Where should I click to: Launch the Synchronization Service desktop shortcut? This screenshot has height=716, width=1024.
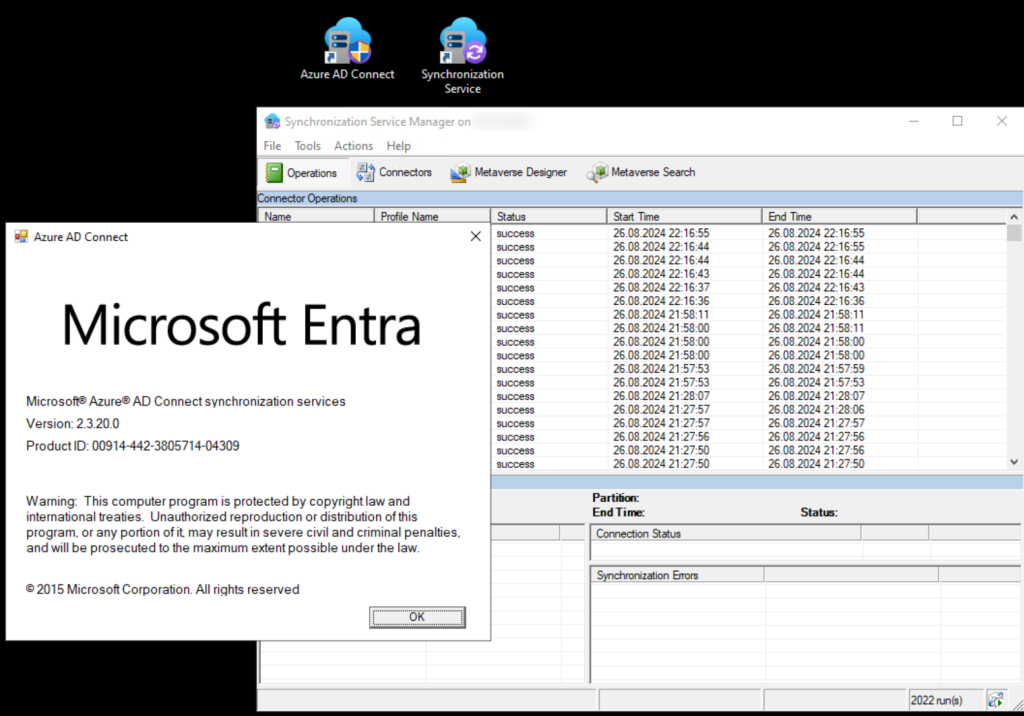pos(462,56)
